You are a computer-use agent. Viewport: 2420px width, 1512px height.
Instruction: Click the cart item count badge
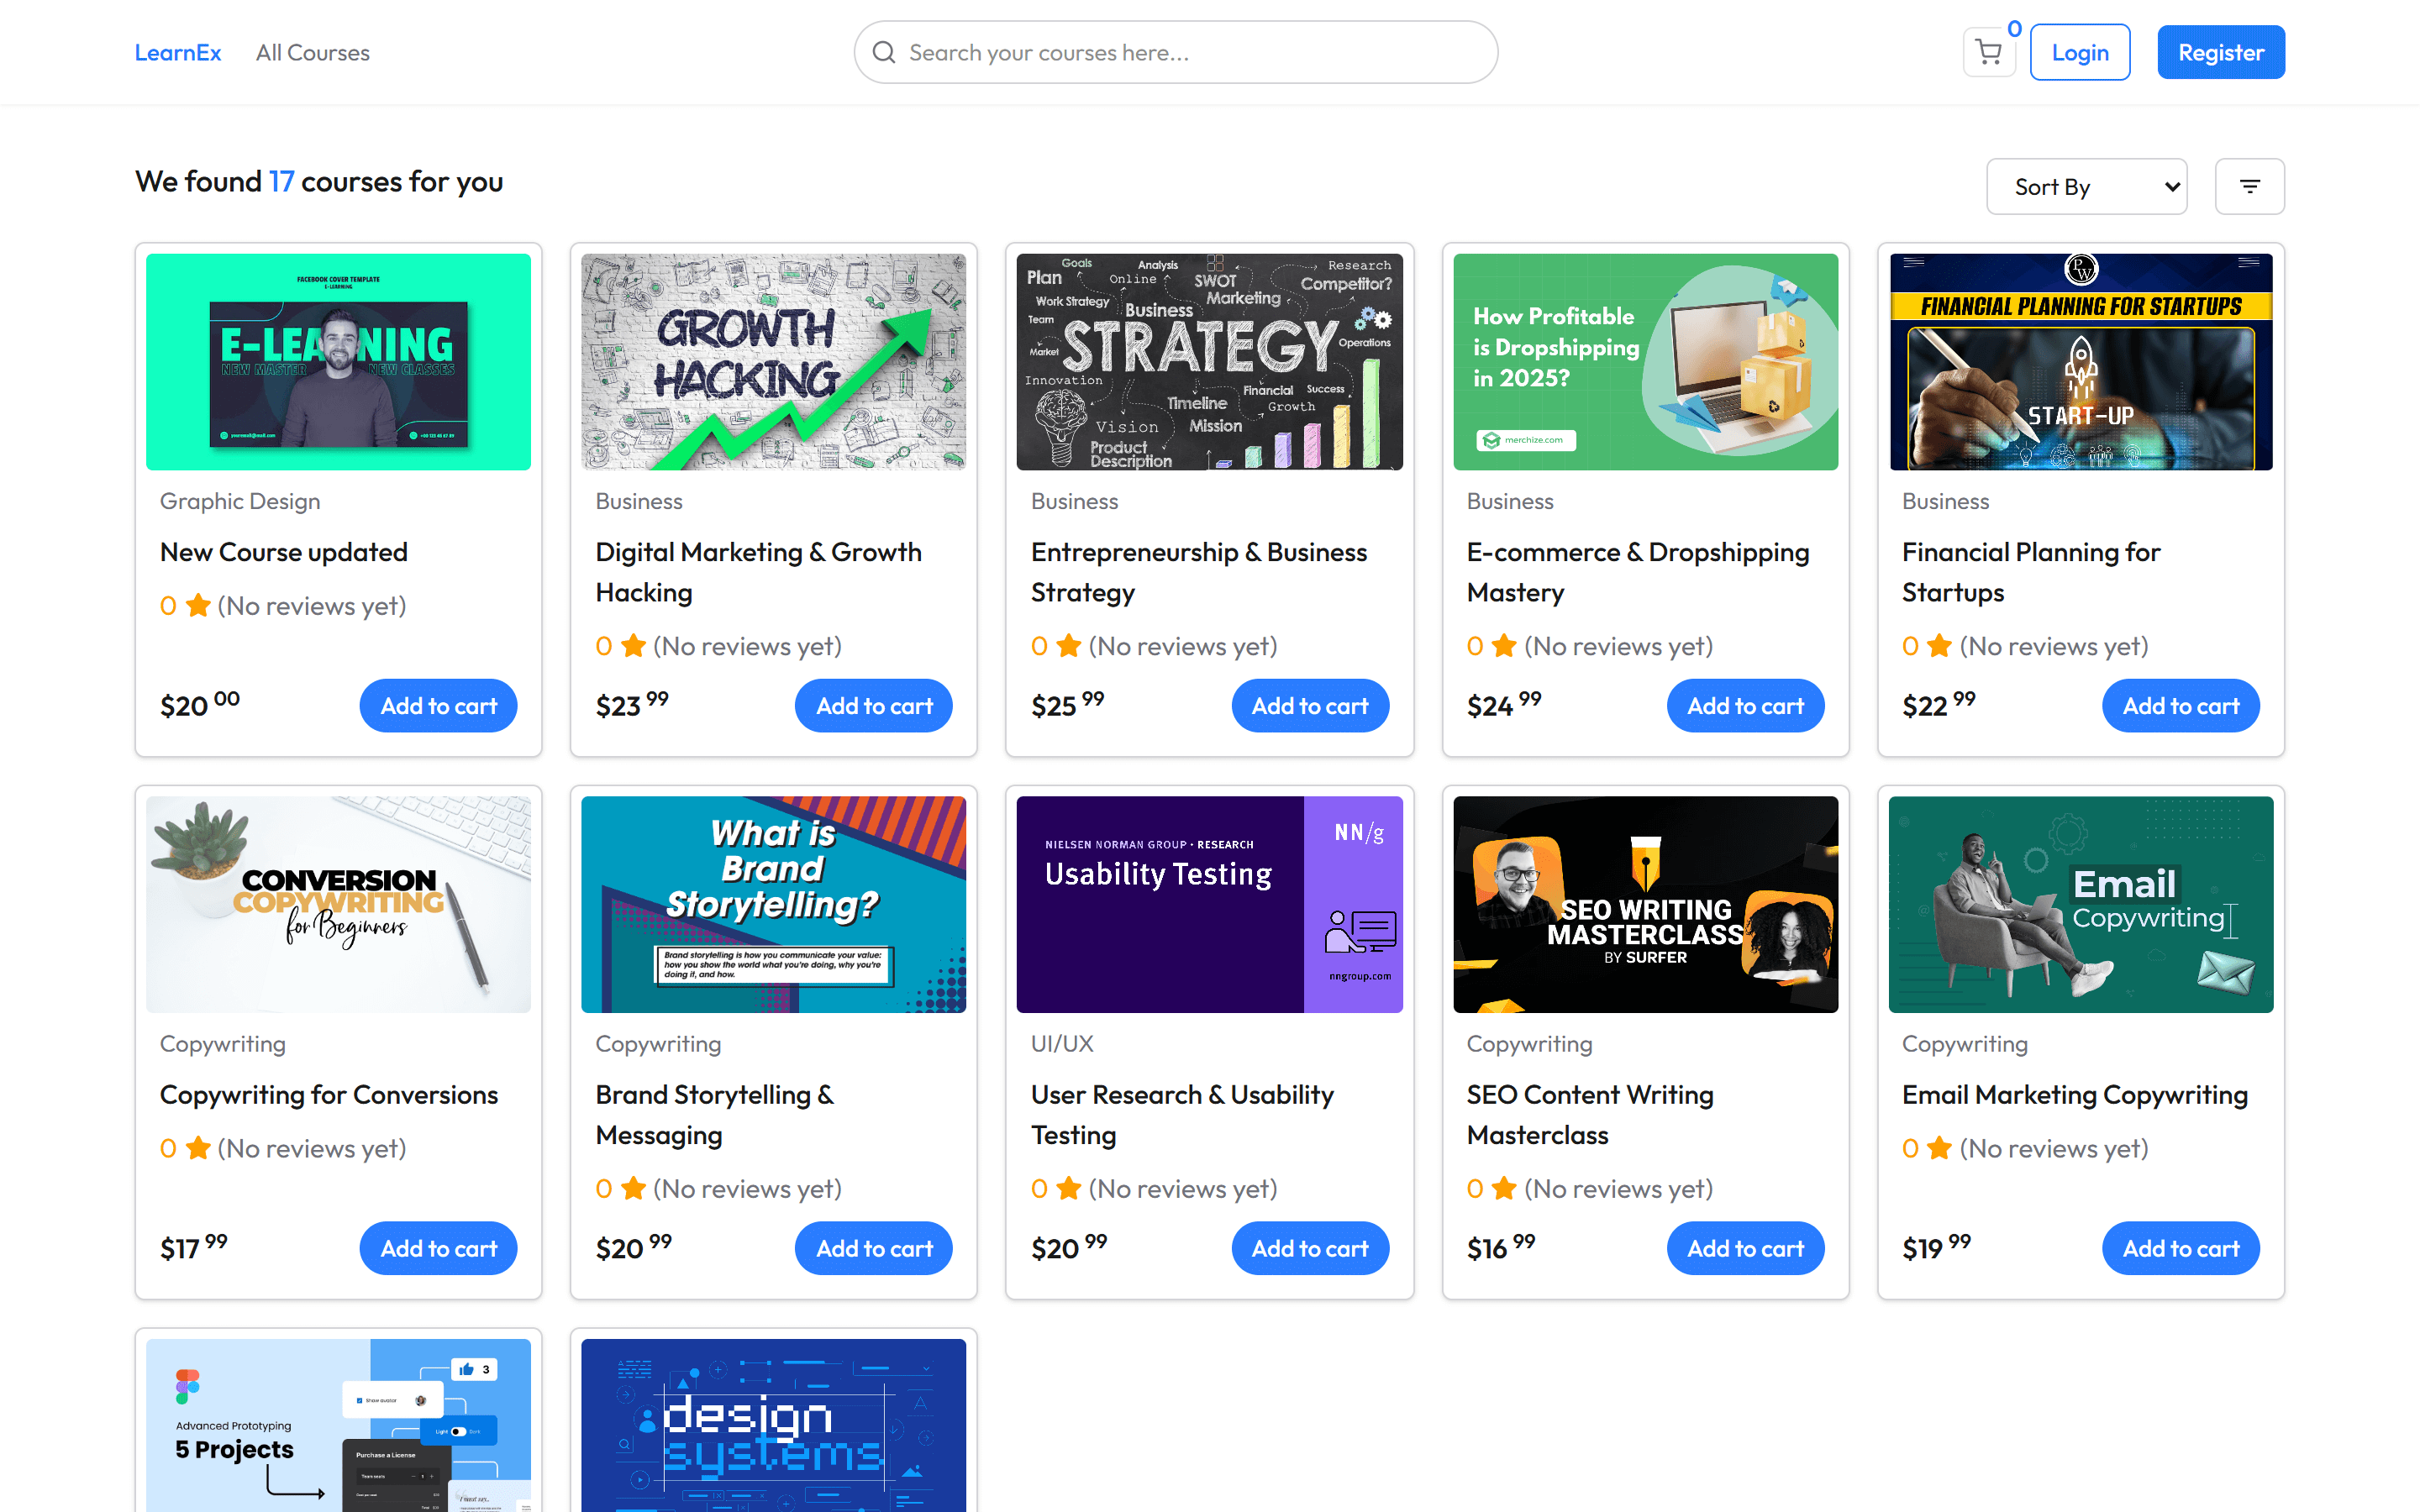pyautogui.click(x=2014, y=29)
